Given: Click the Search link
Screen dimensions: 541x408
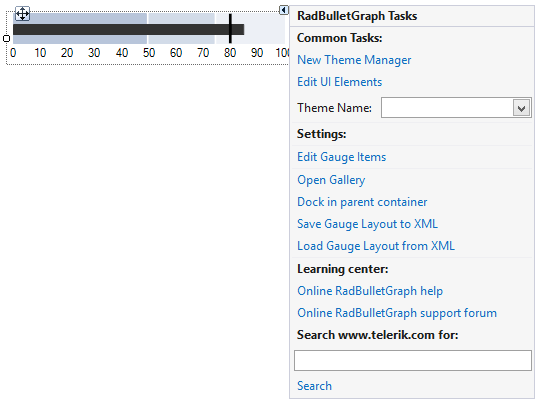Looking at the screenshot, I should [314, 386].
